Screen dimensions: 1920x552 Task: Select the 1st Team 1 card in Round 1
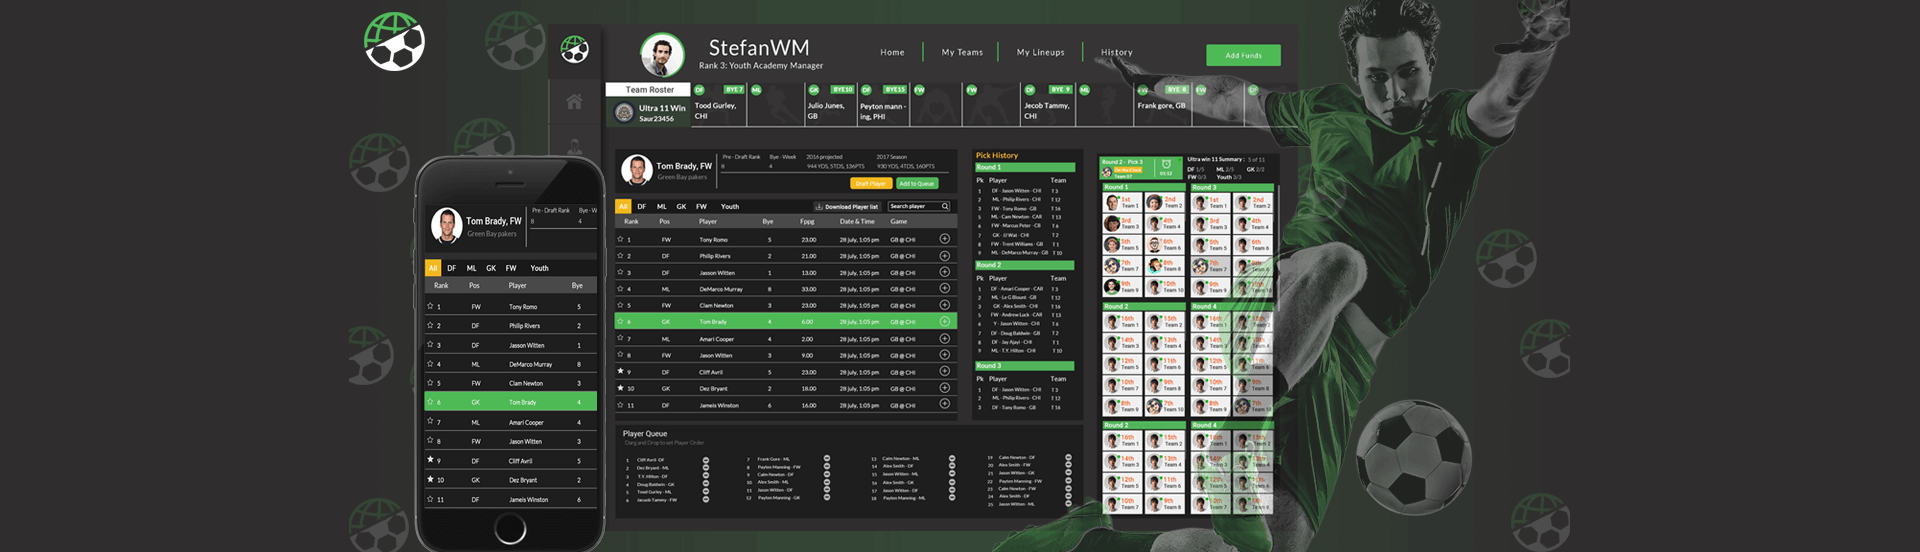pyautogui.click(x=1122, y=202)
